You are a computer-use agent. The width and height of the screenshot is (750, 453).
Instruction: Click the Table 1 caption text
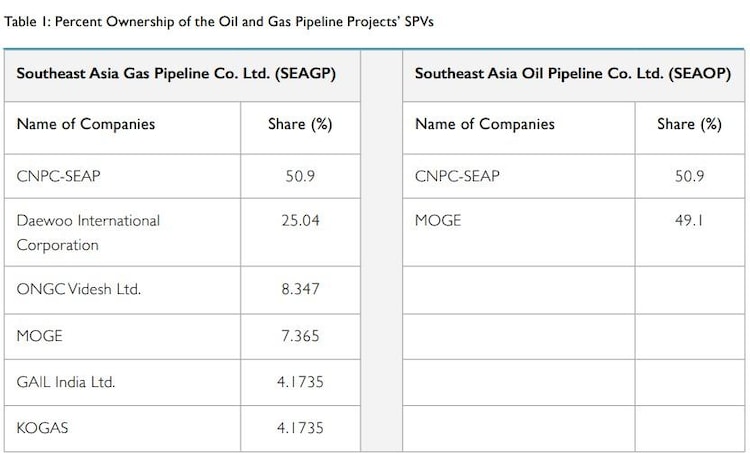pos(219,21)
